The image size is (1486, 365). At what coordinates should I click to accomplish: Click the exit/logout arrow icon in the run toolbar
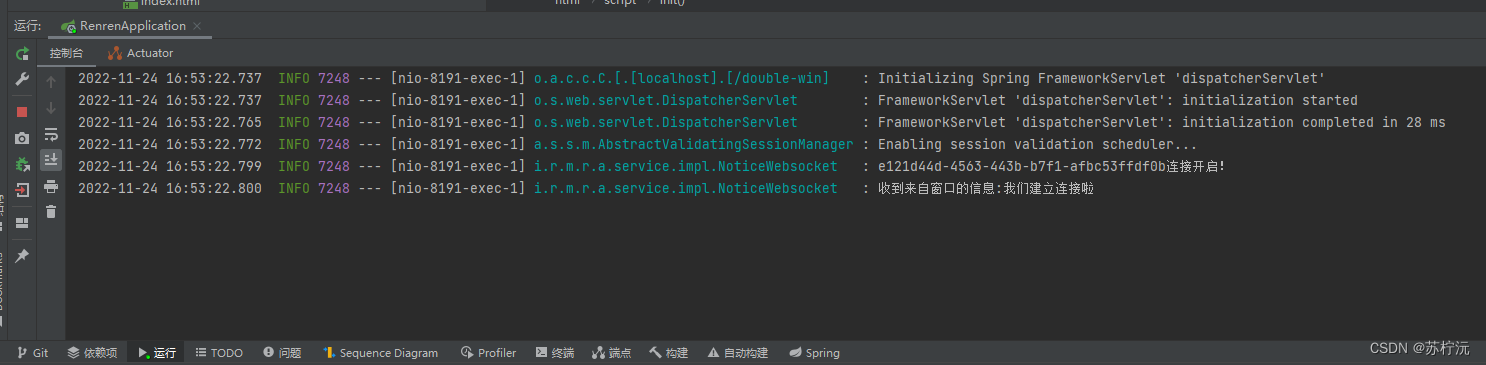(22, 190)
